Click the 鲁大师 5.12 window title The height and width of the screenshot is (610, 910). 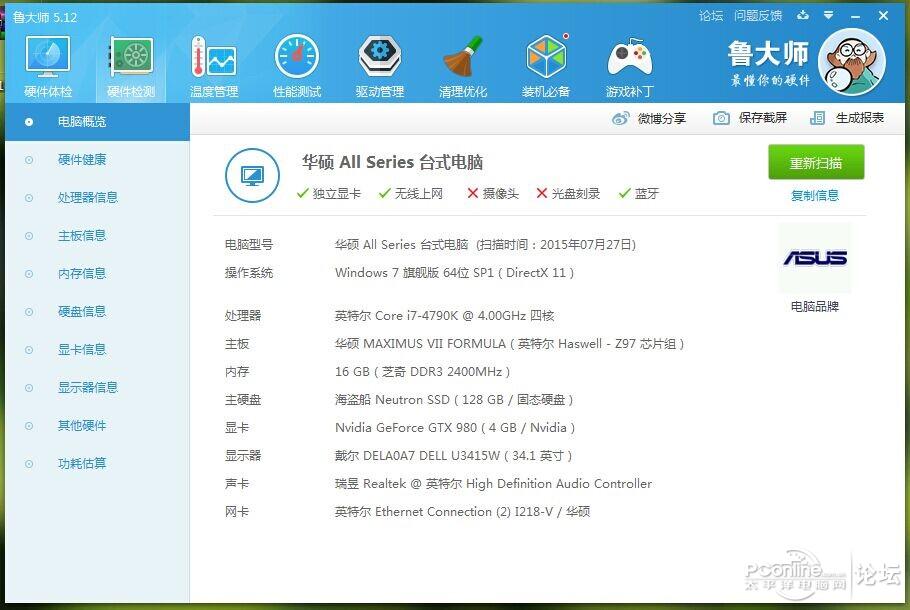coord(45,17)
